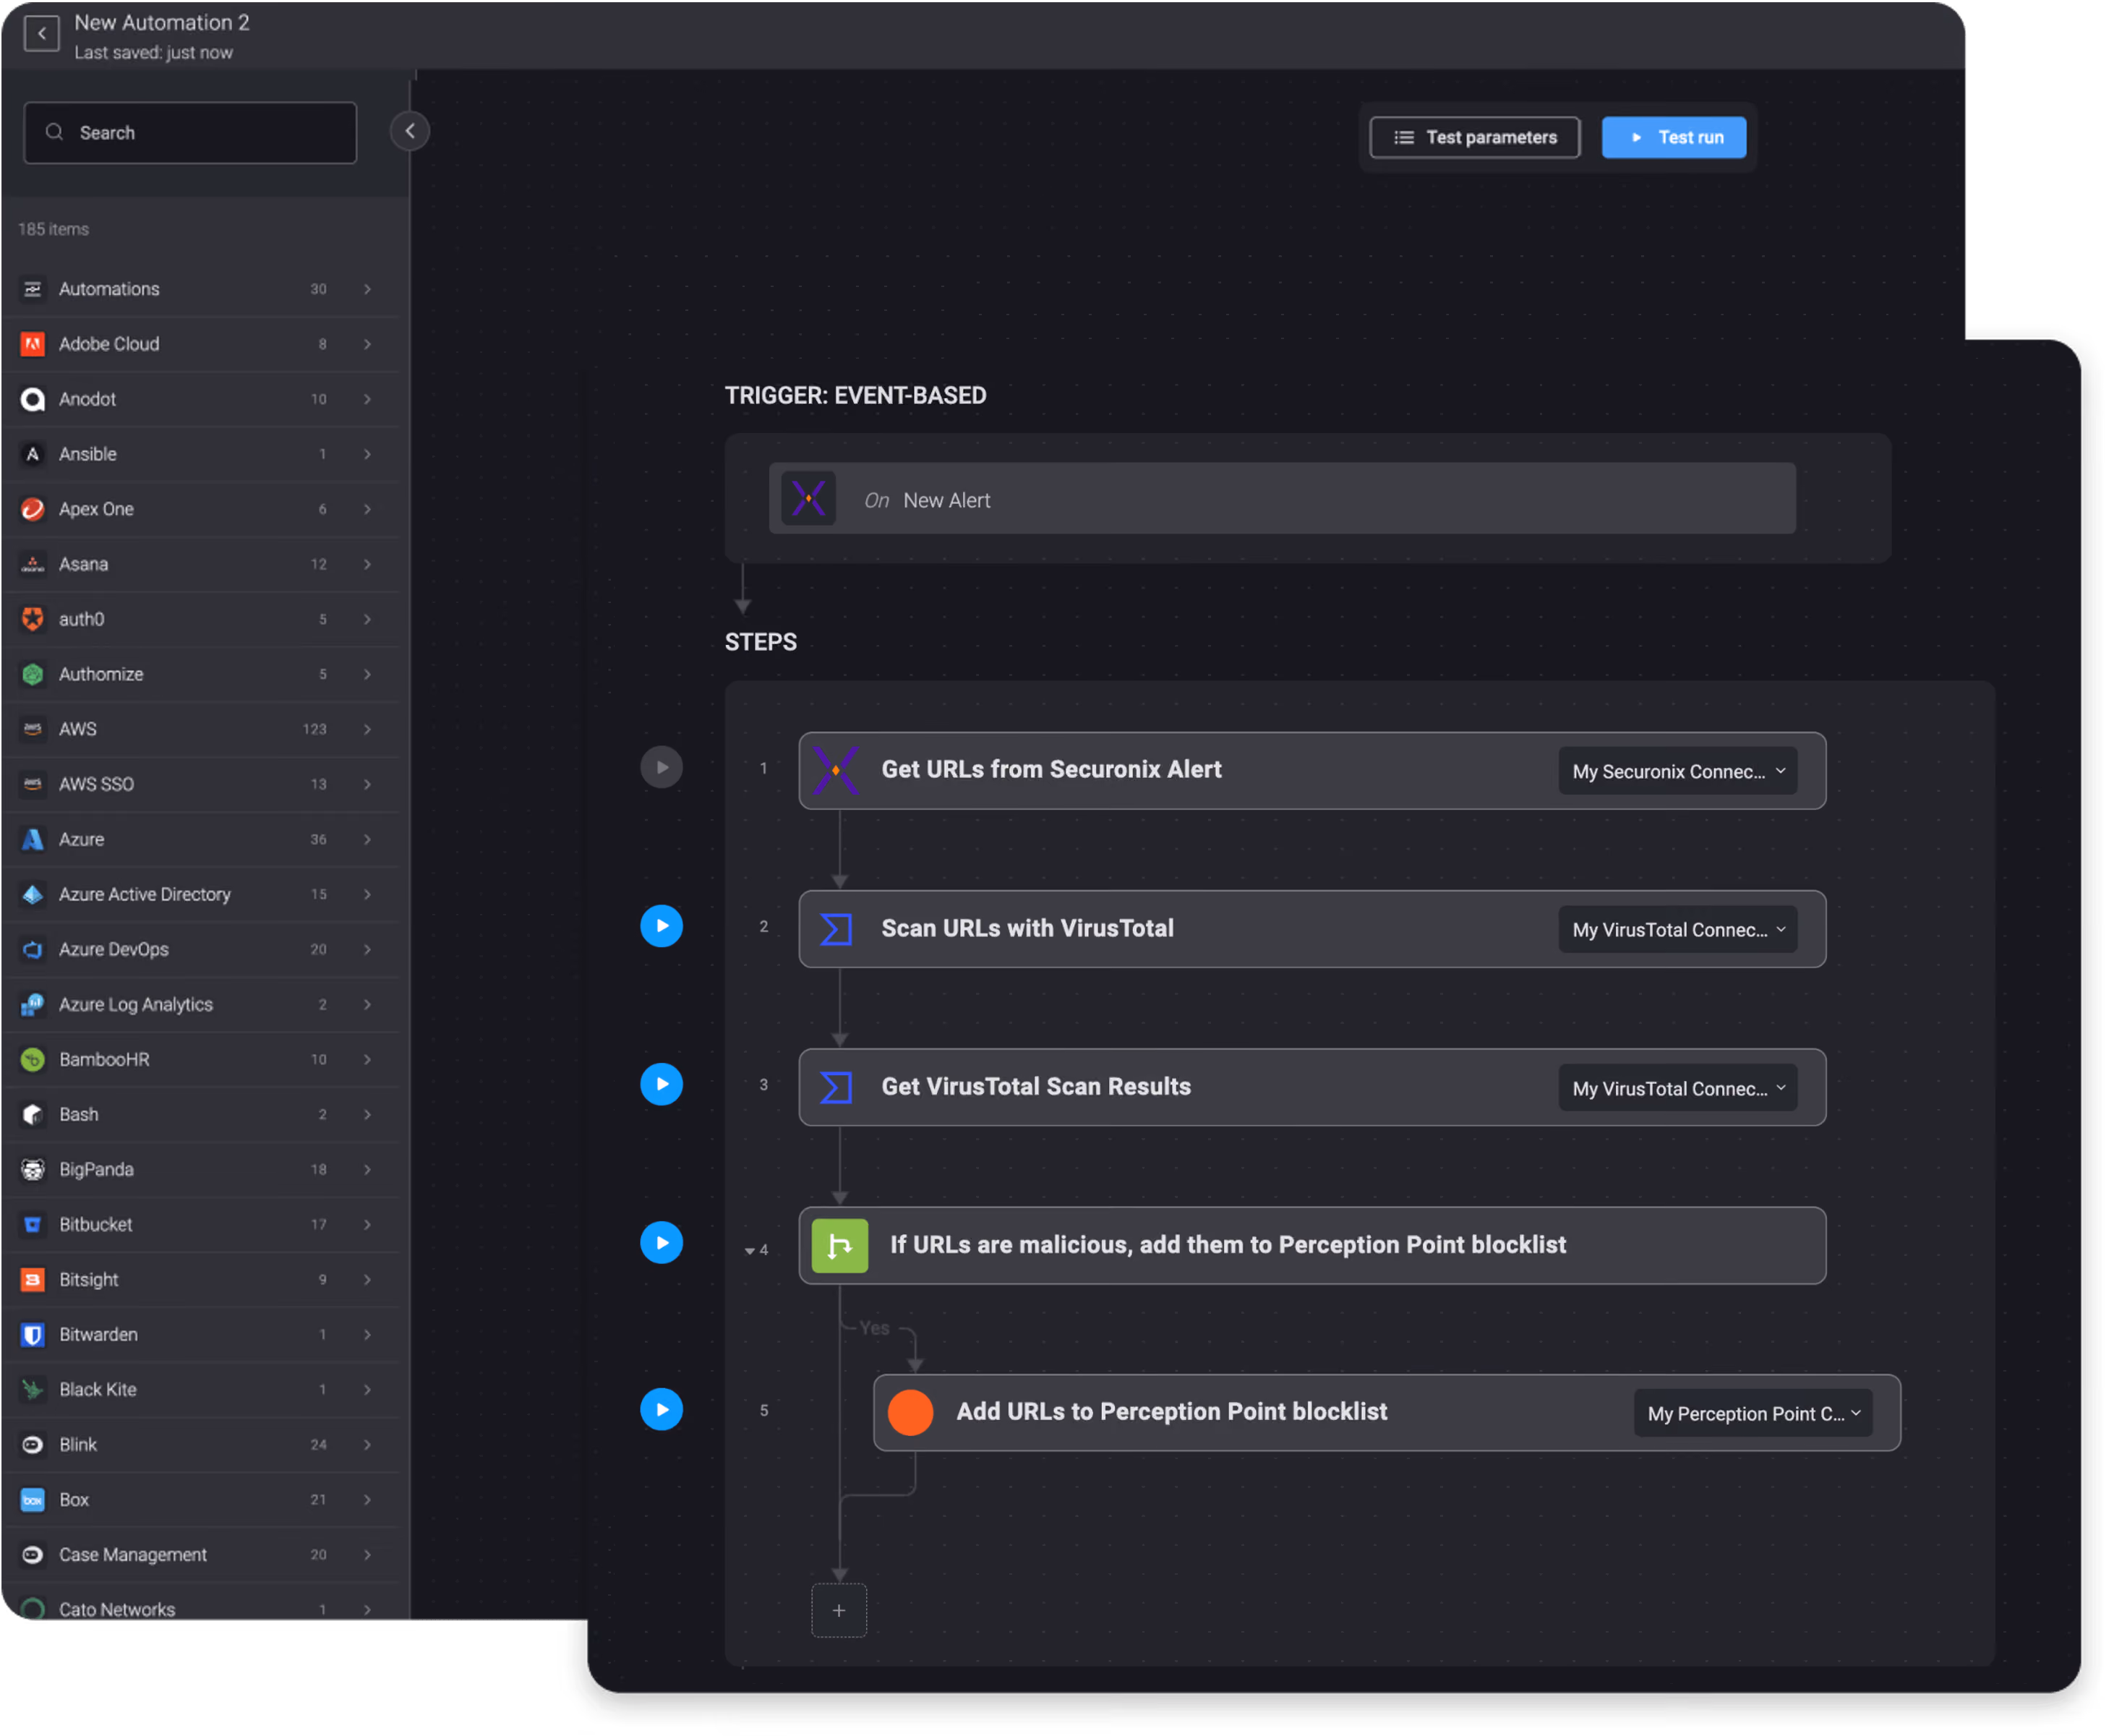
Task: Run step 4 condition play button
Action: click(x=662, y=1243)
